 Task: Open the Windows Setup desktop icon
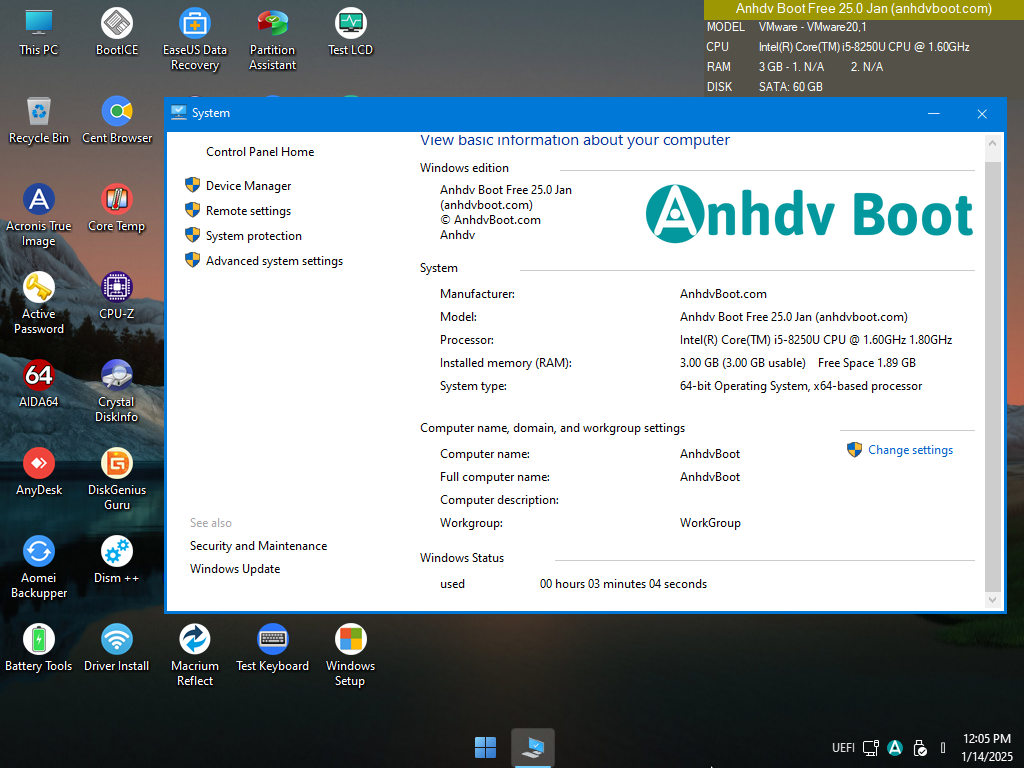350,640
